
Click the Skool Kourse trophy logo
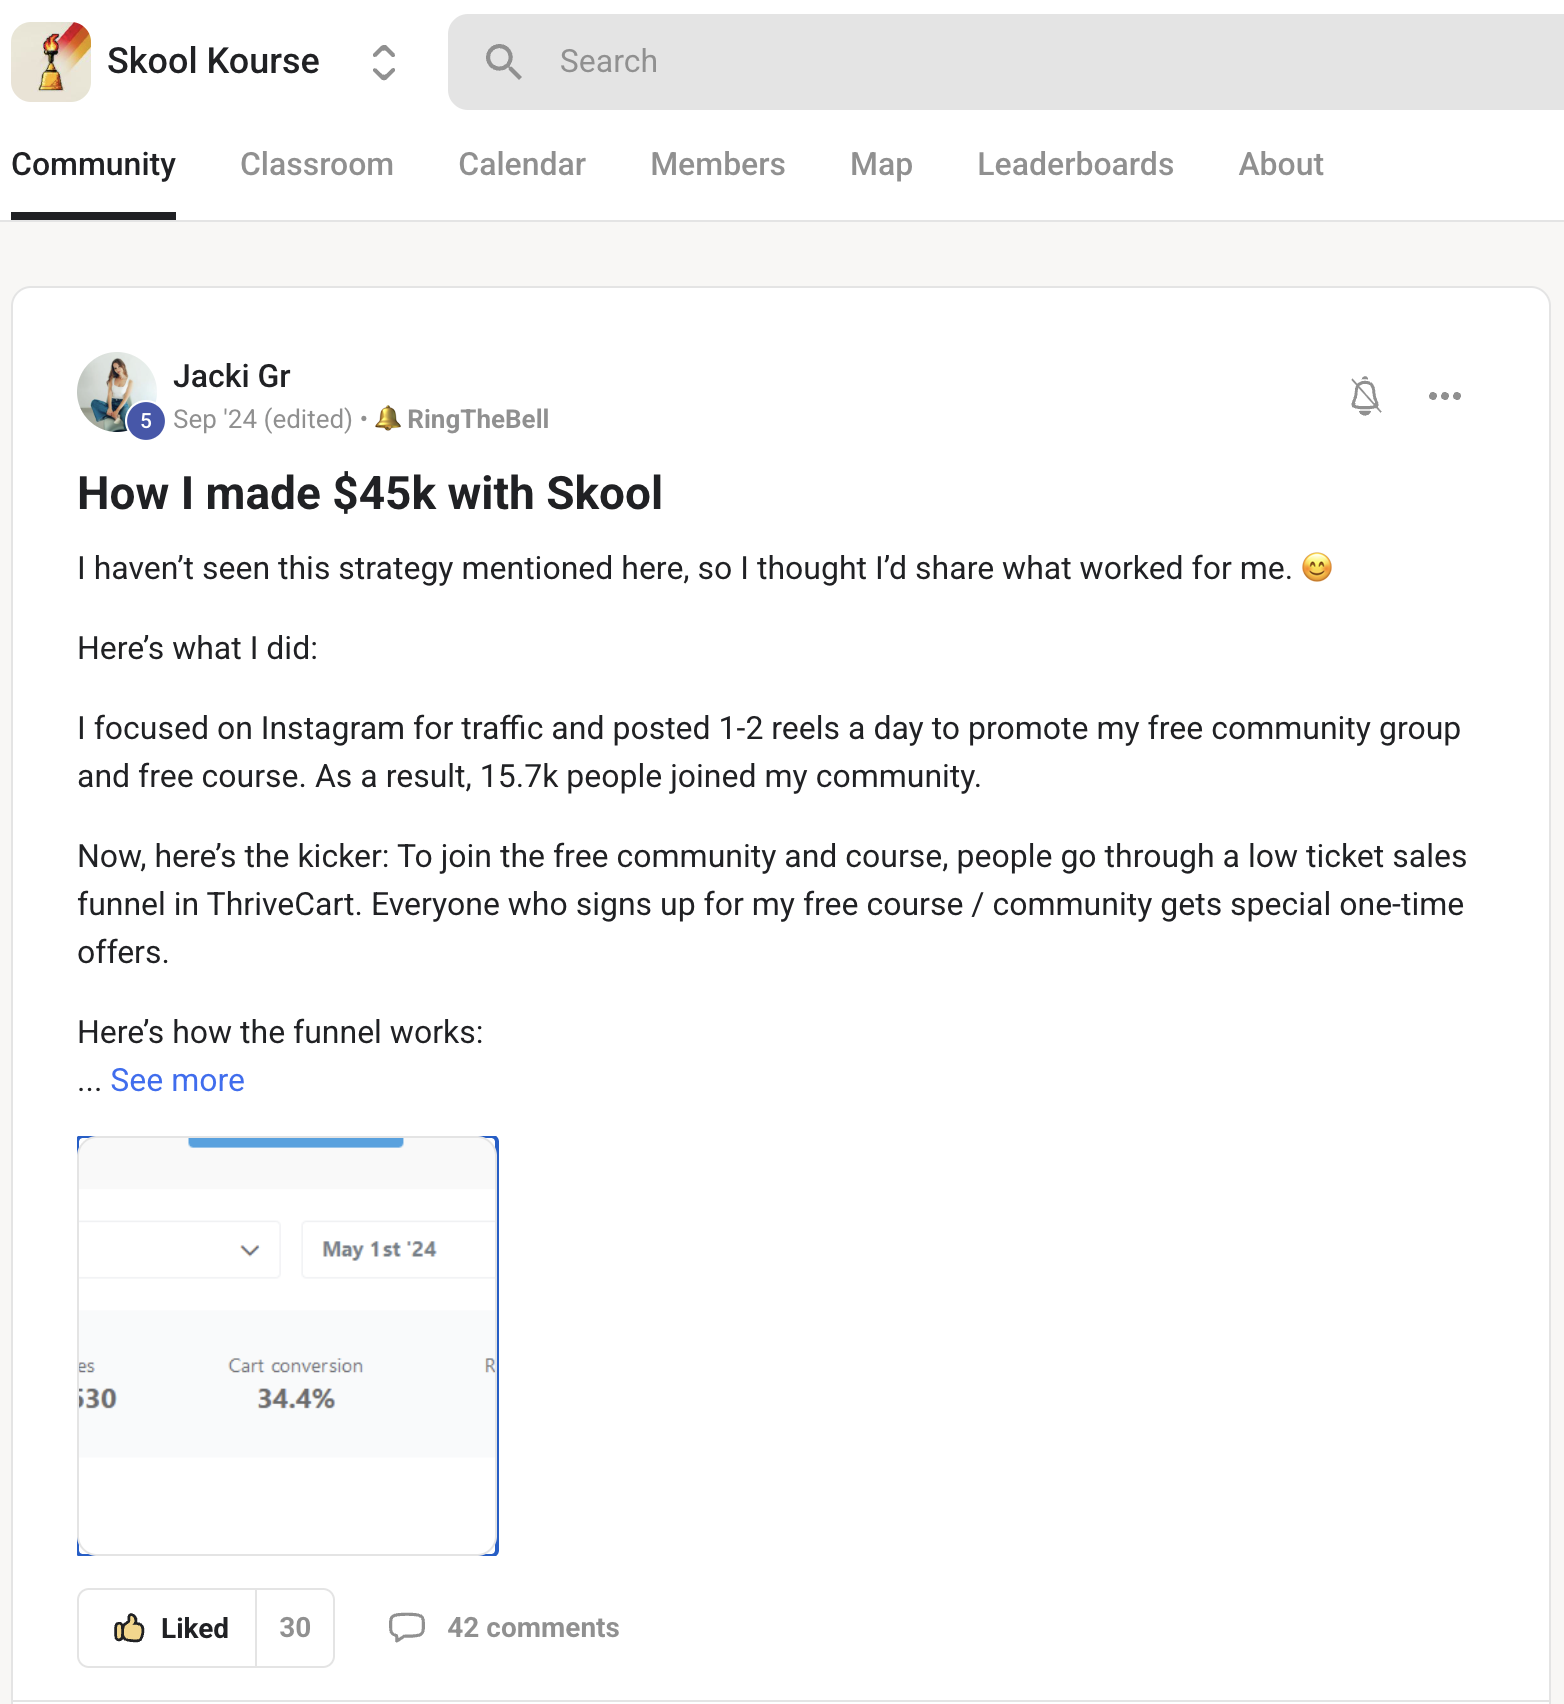(x=51, y=62)
